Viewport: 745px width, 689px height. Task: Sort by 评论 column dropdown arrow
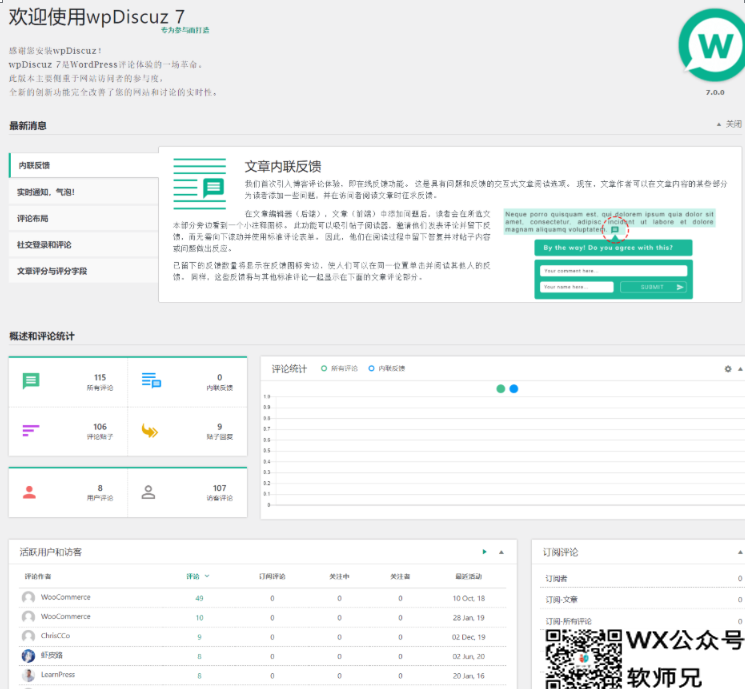[207, 576]
